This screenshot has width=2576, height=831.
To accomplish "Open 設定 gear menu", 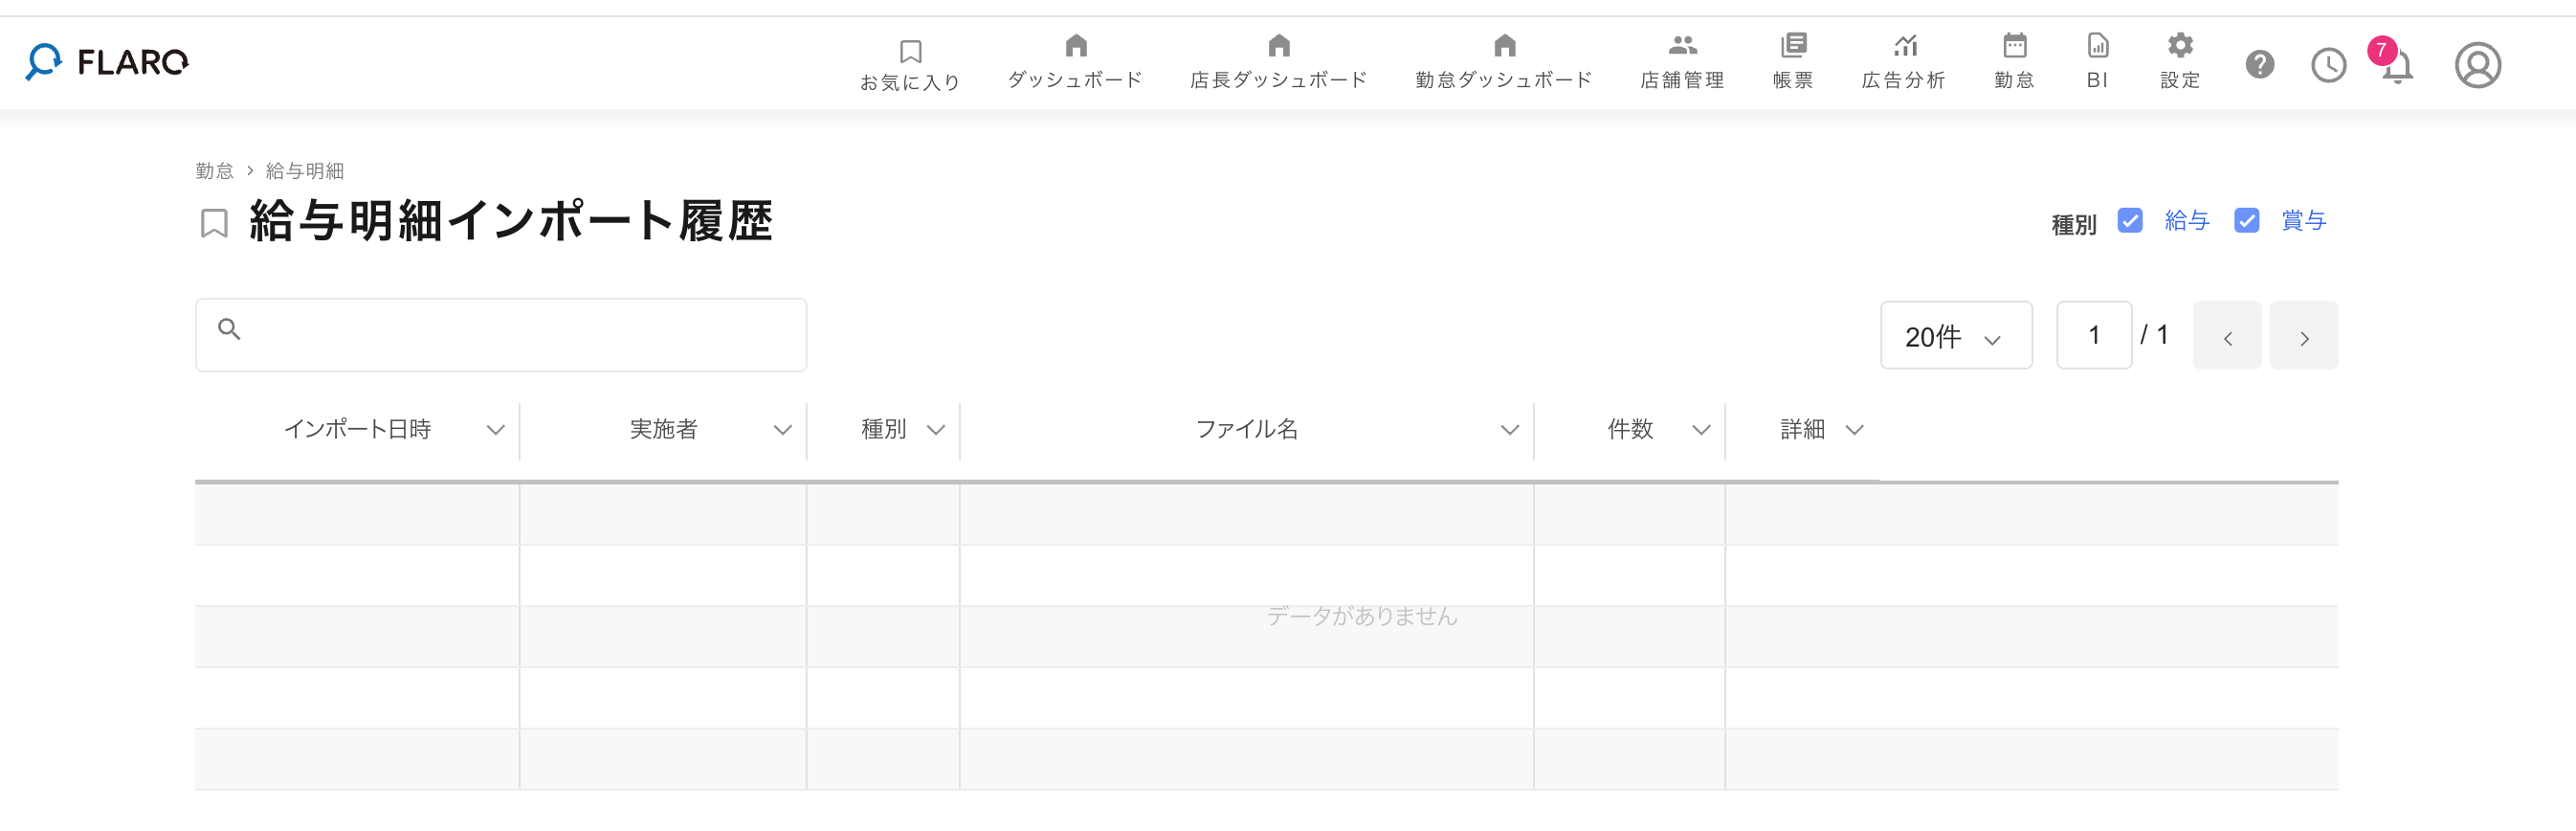I will (x=2180, y=62).
